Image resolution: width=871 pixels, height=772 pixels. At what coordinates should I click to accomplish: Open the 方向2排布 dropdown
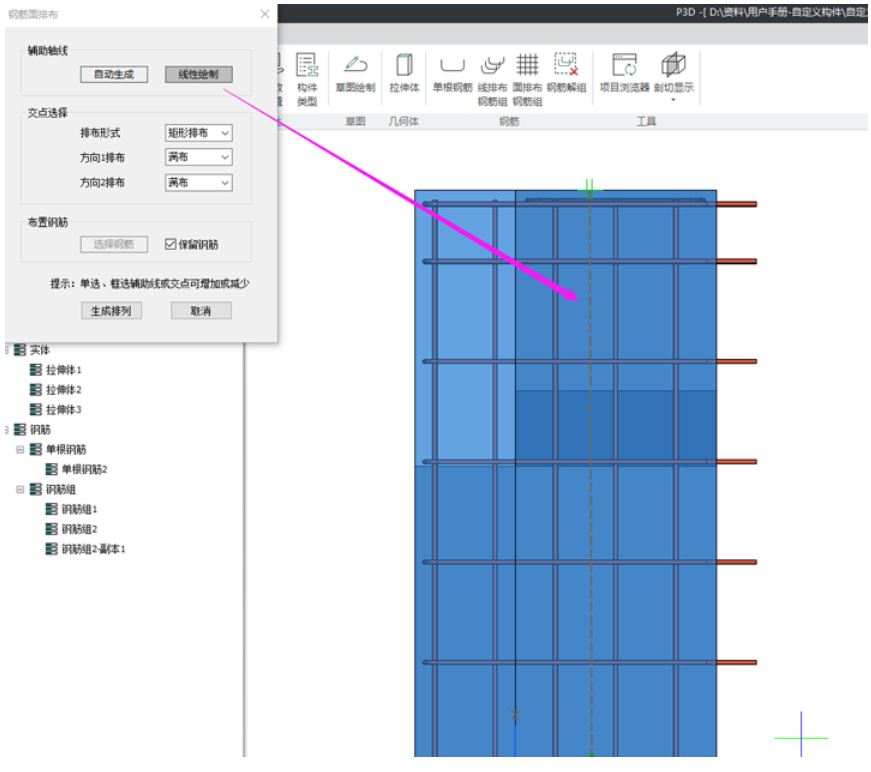coord(198,183)
